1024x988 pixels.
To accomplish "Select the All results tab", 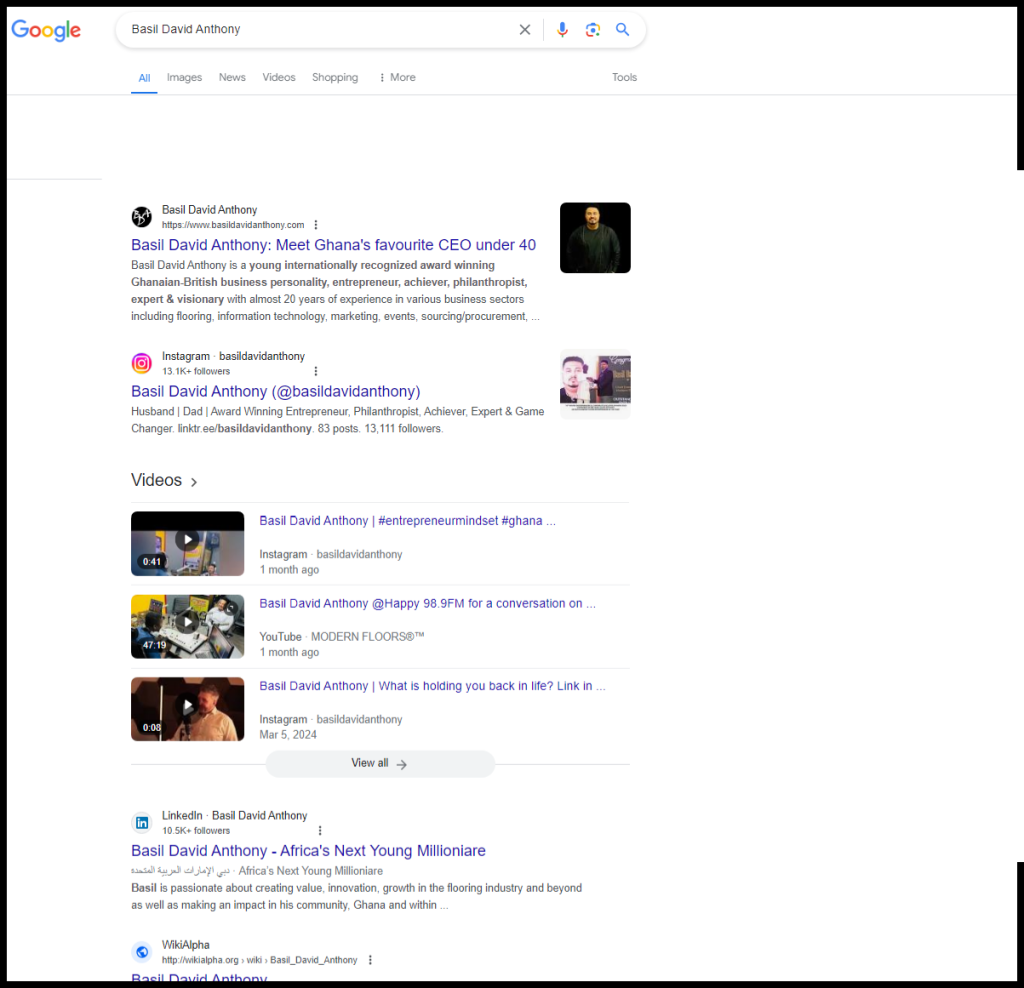I will coord(144,78).
